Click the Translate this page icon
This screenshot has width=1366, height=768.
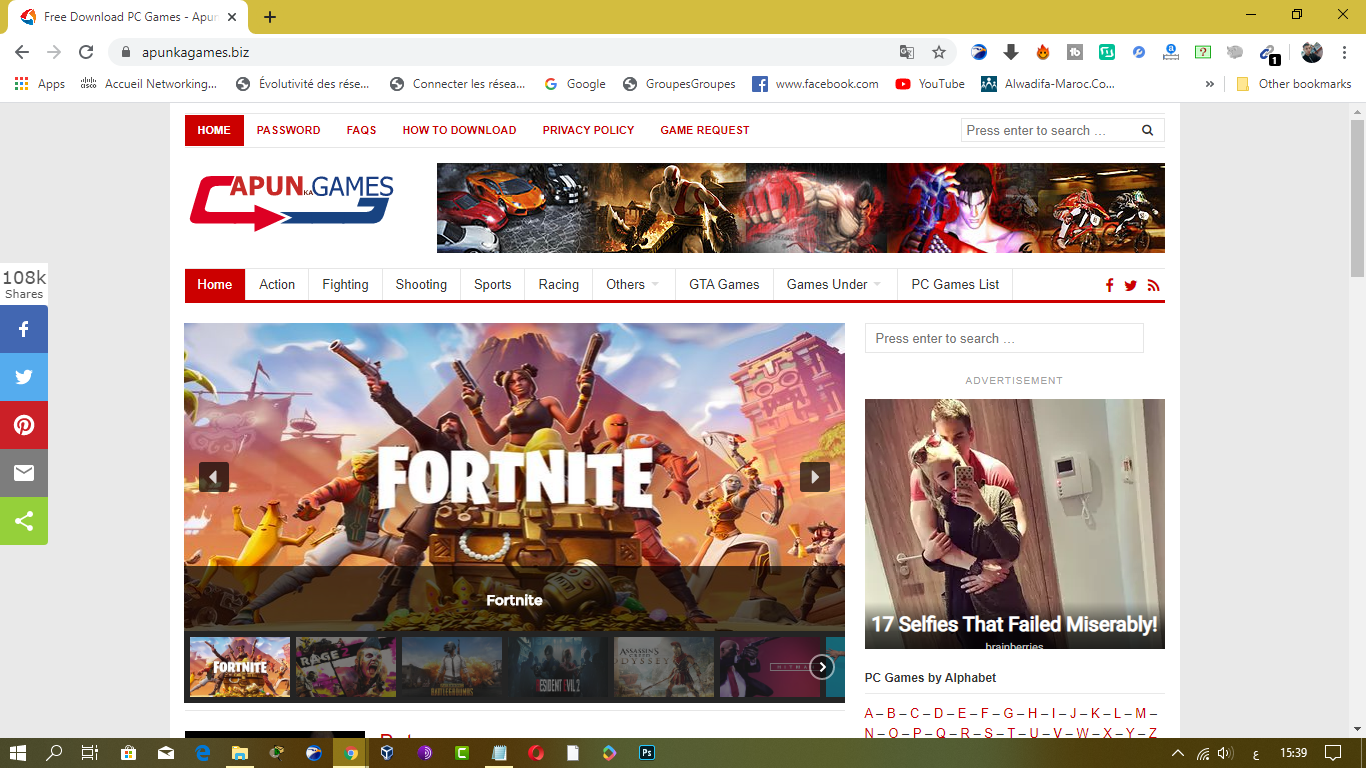click(x=906, y=52)
